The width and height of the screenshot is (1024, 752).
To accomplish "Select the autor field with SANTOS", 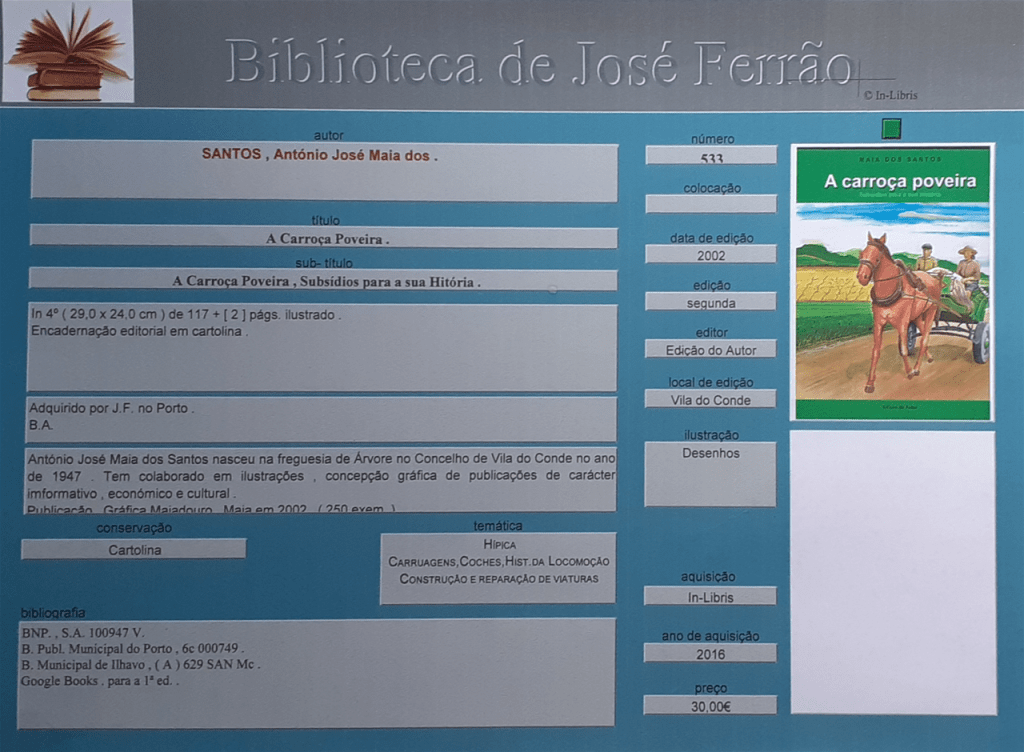I will [324, 171].
